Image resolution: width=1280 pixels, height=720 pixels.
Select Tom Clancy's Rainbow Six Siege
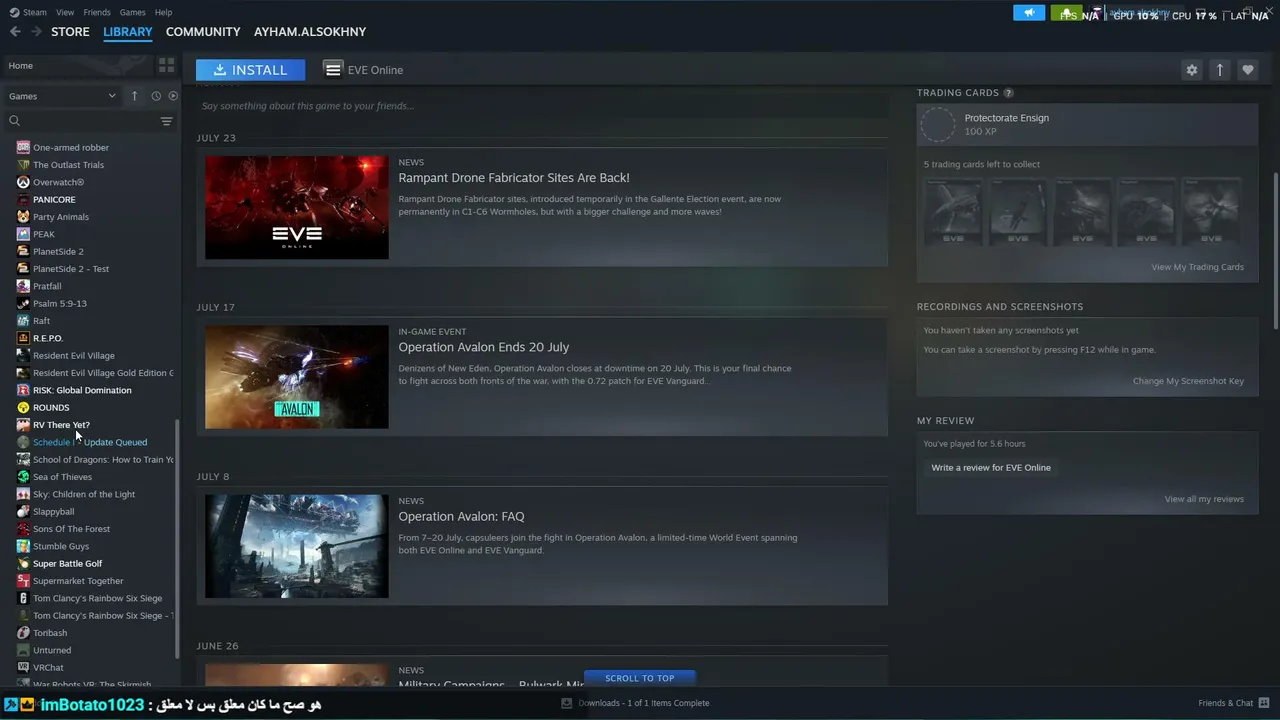click(97, 598)
